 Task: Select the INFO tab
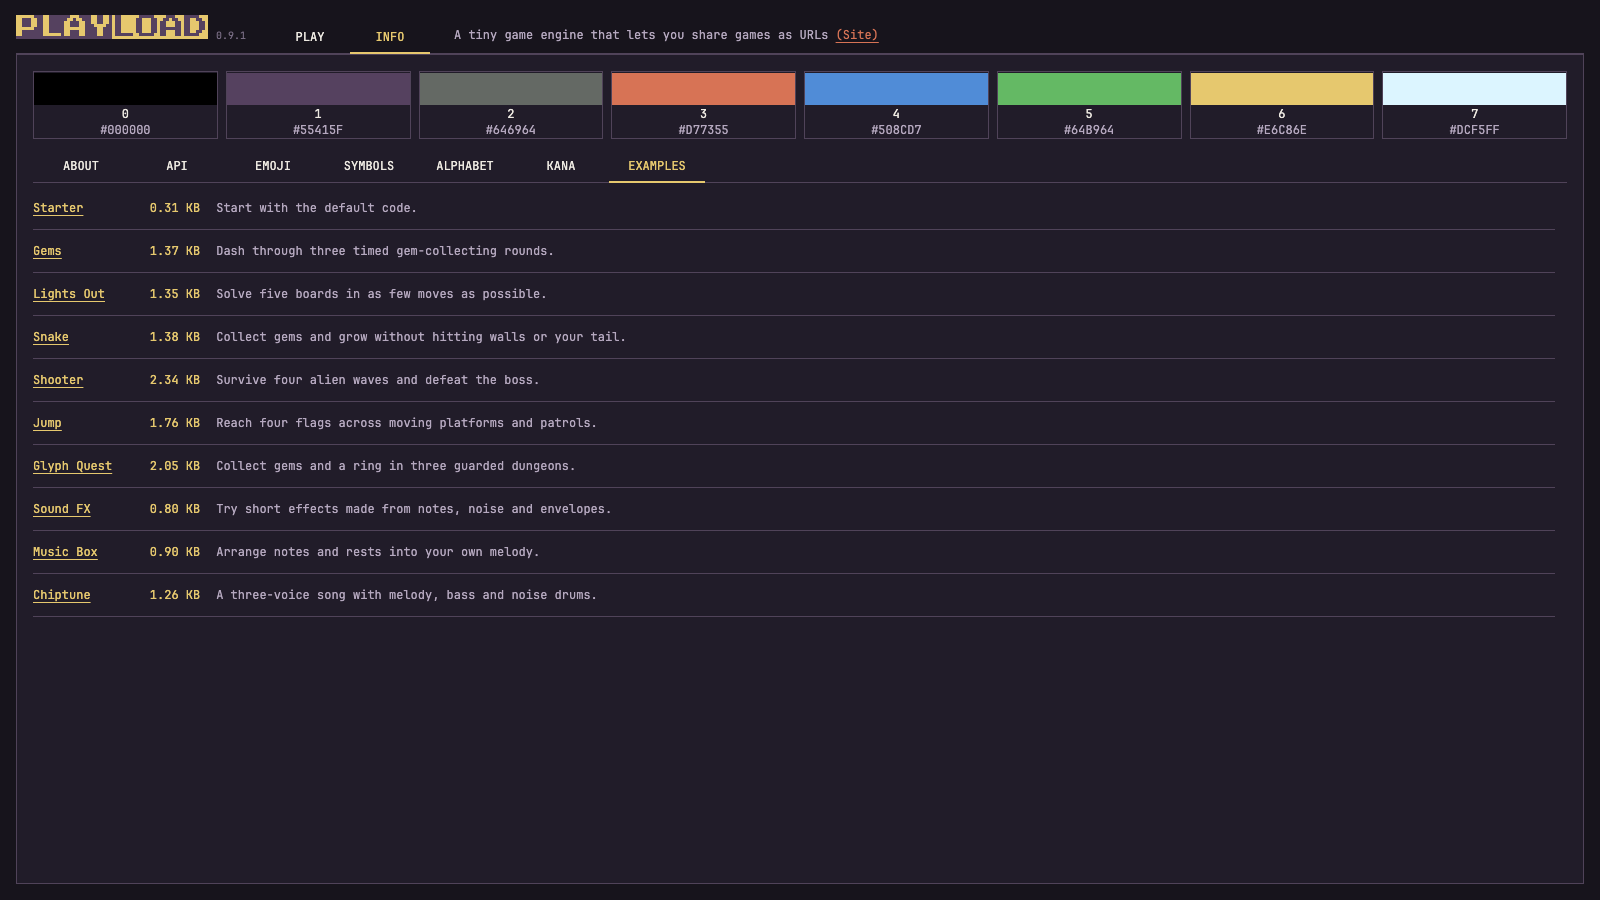(390, 37)
